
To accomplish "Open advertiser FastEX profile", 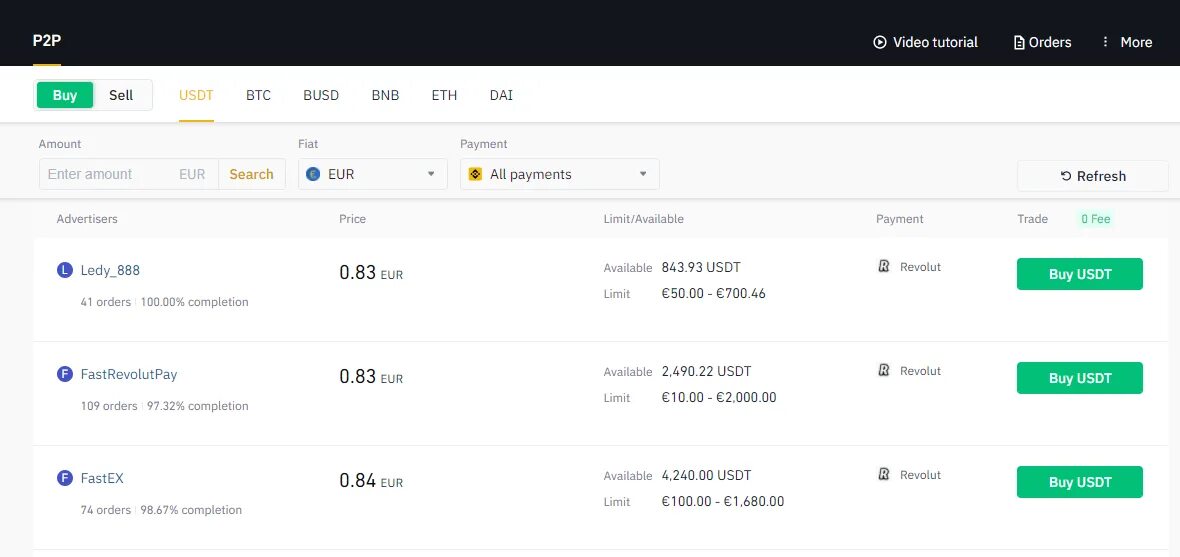I will click(102, 478).
